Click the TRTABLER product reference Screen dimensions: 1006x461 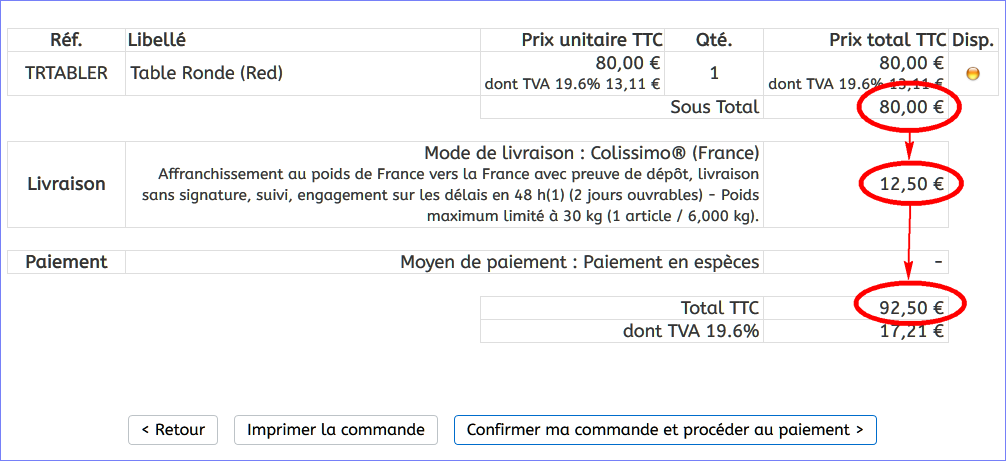point(66,73)
